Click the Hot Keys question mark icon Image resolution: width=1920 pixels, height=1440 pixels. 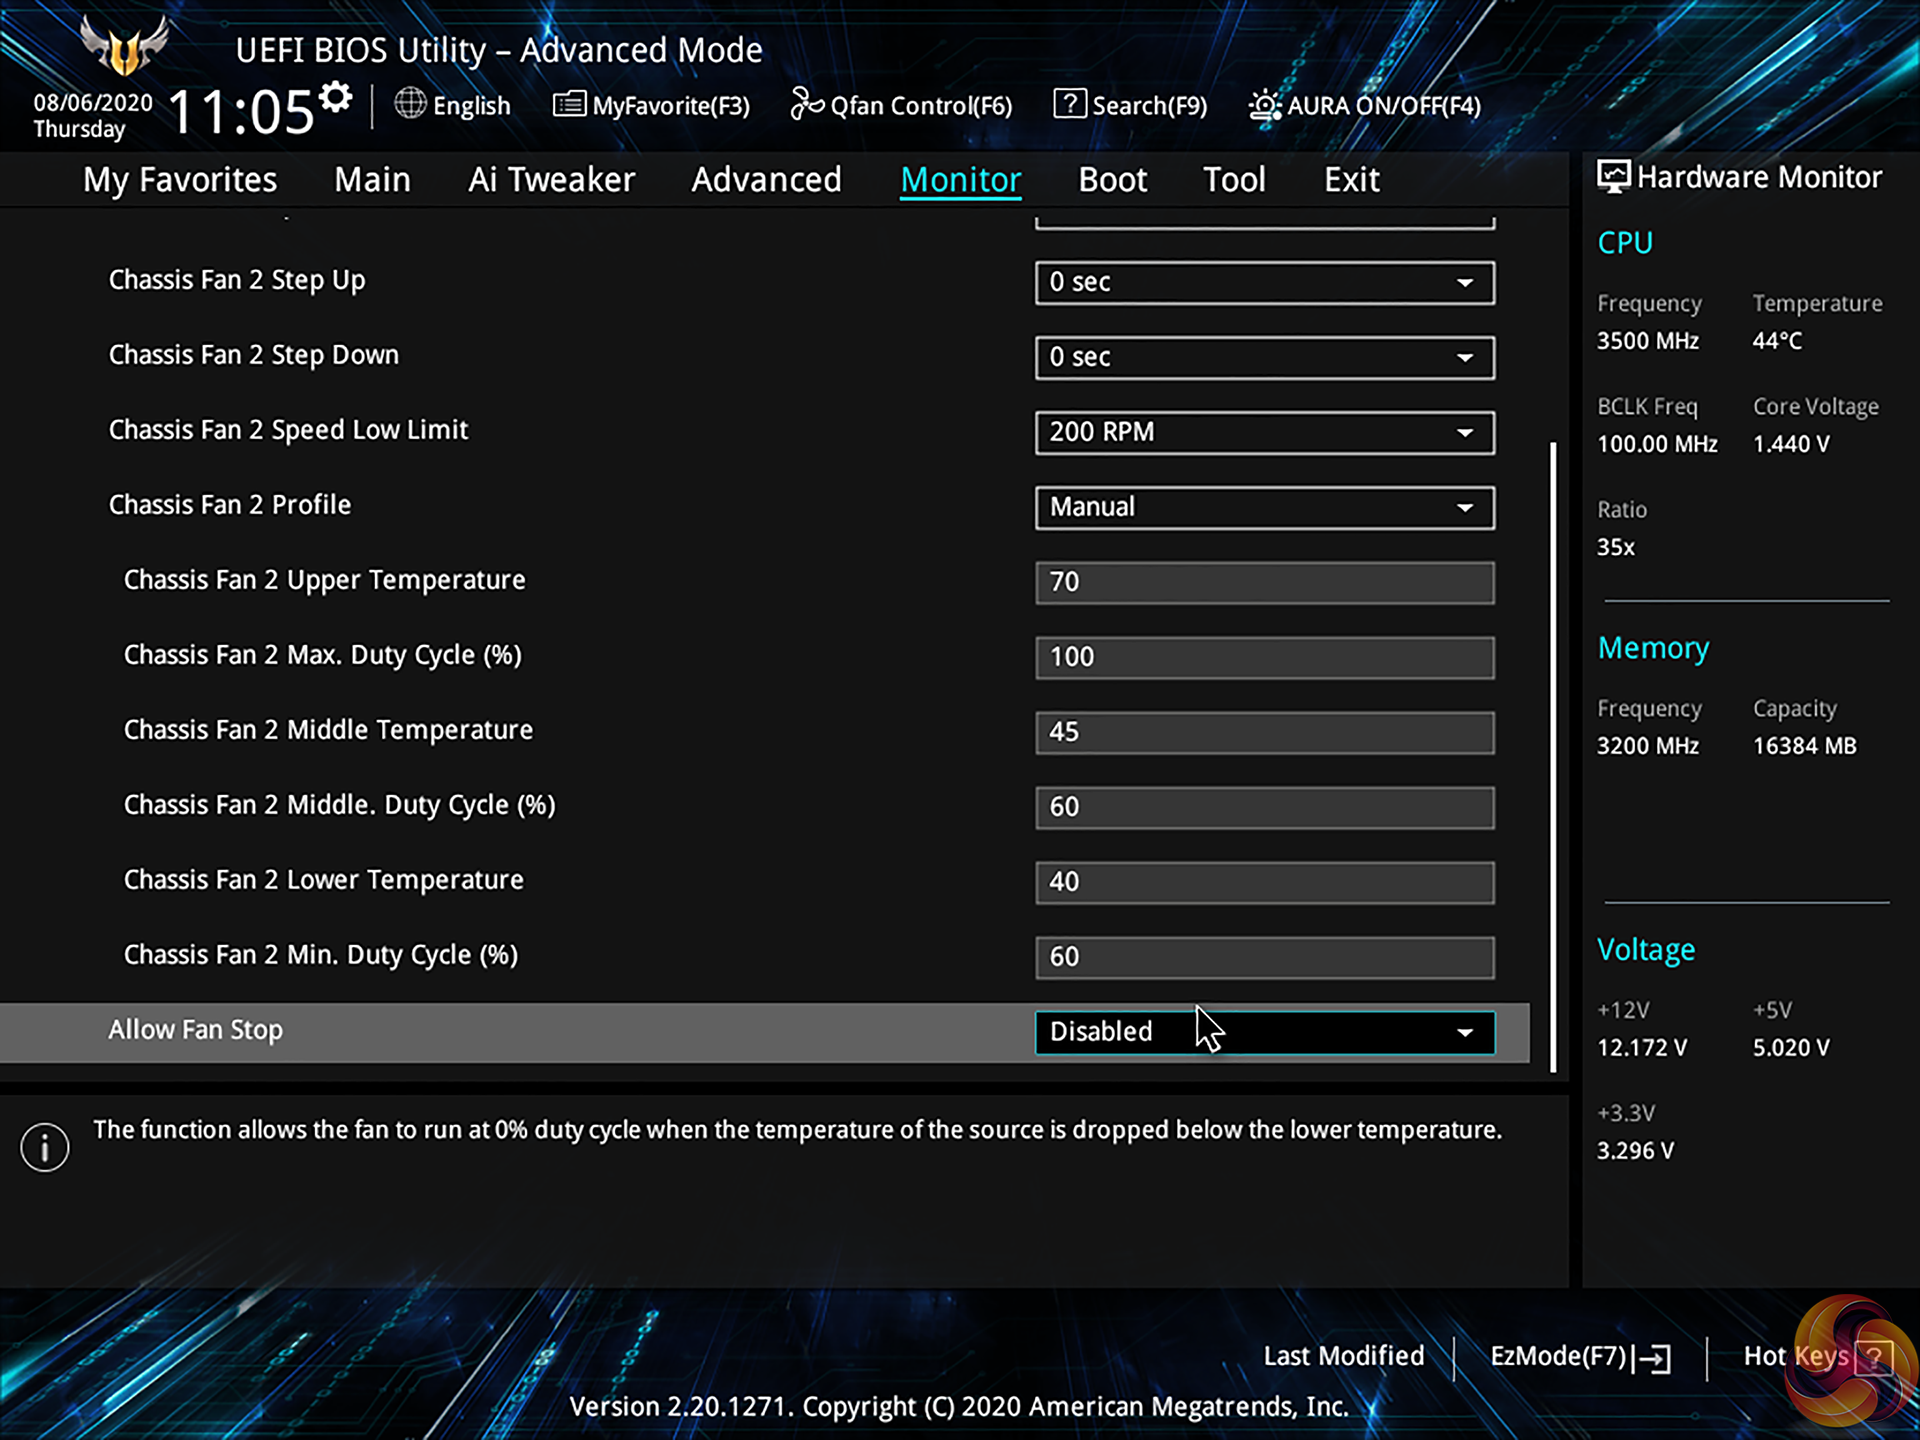tap(1873, 1357)
